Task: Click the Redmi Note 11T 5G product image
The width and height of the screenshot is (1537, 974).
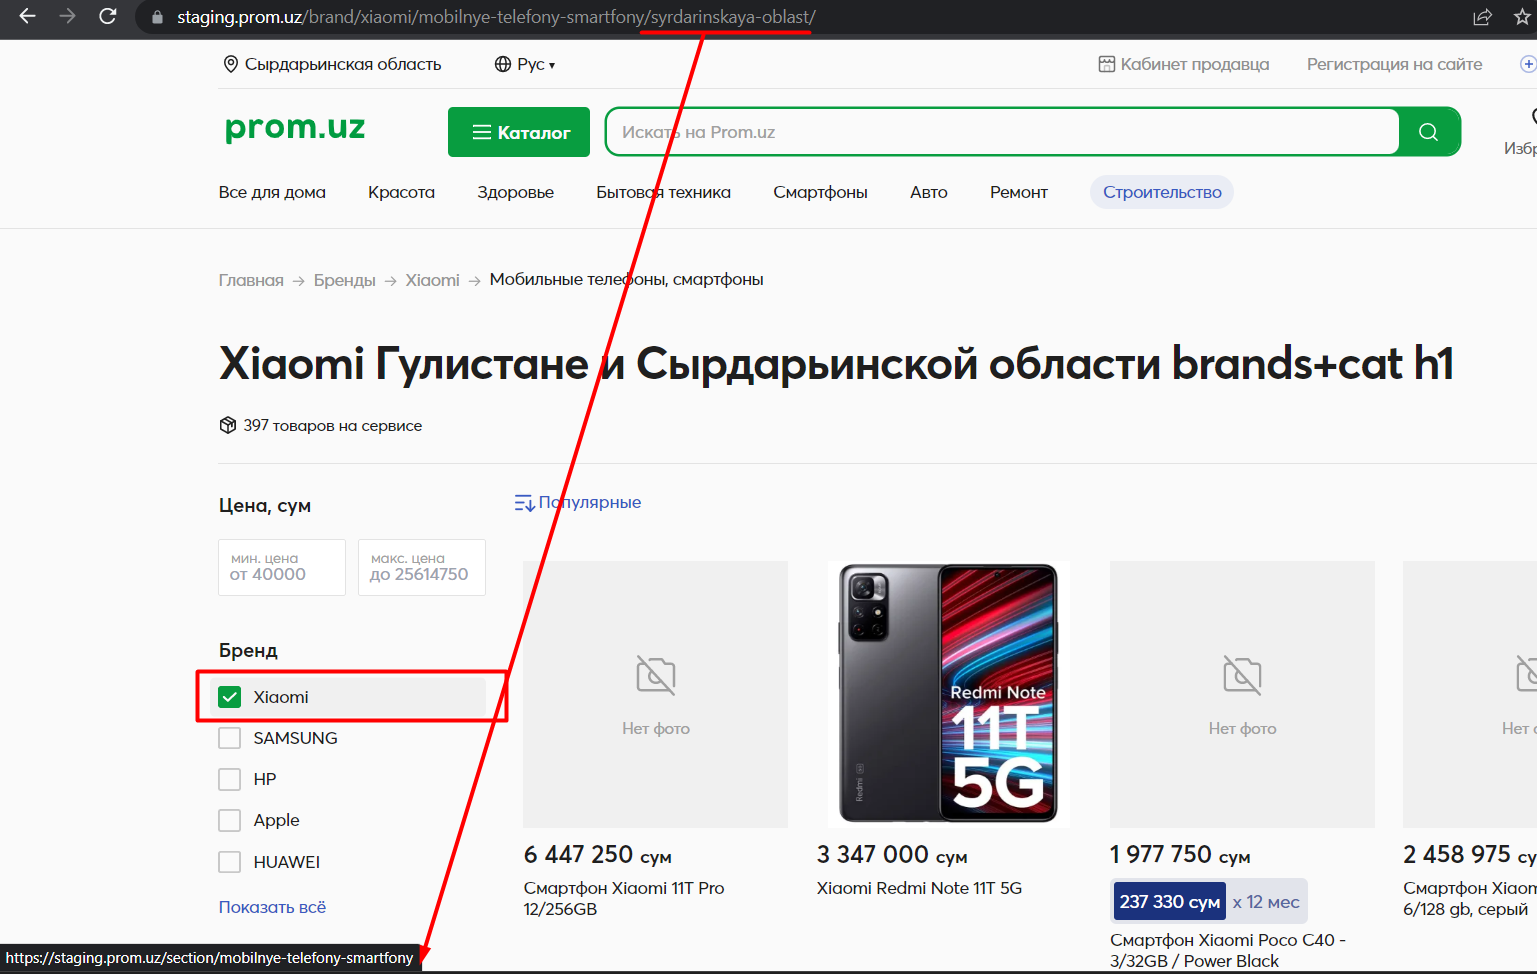Action: click(949, 694)
